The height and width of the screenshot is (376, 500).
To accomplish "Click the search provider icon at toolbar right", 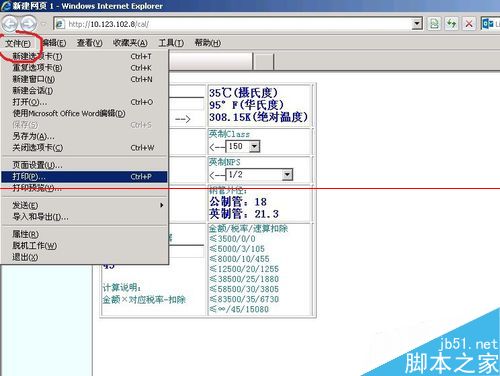I will 488,24.
